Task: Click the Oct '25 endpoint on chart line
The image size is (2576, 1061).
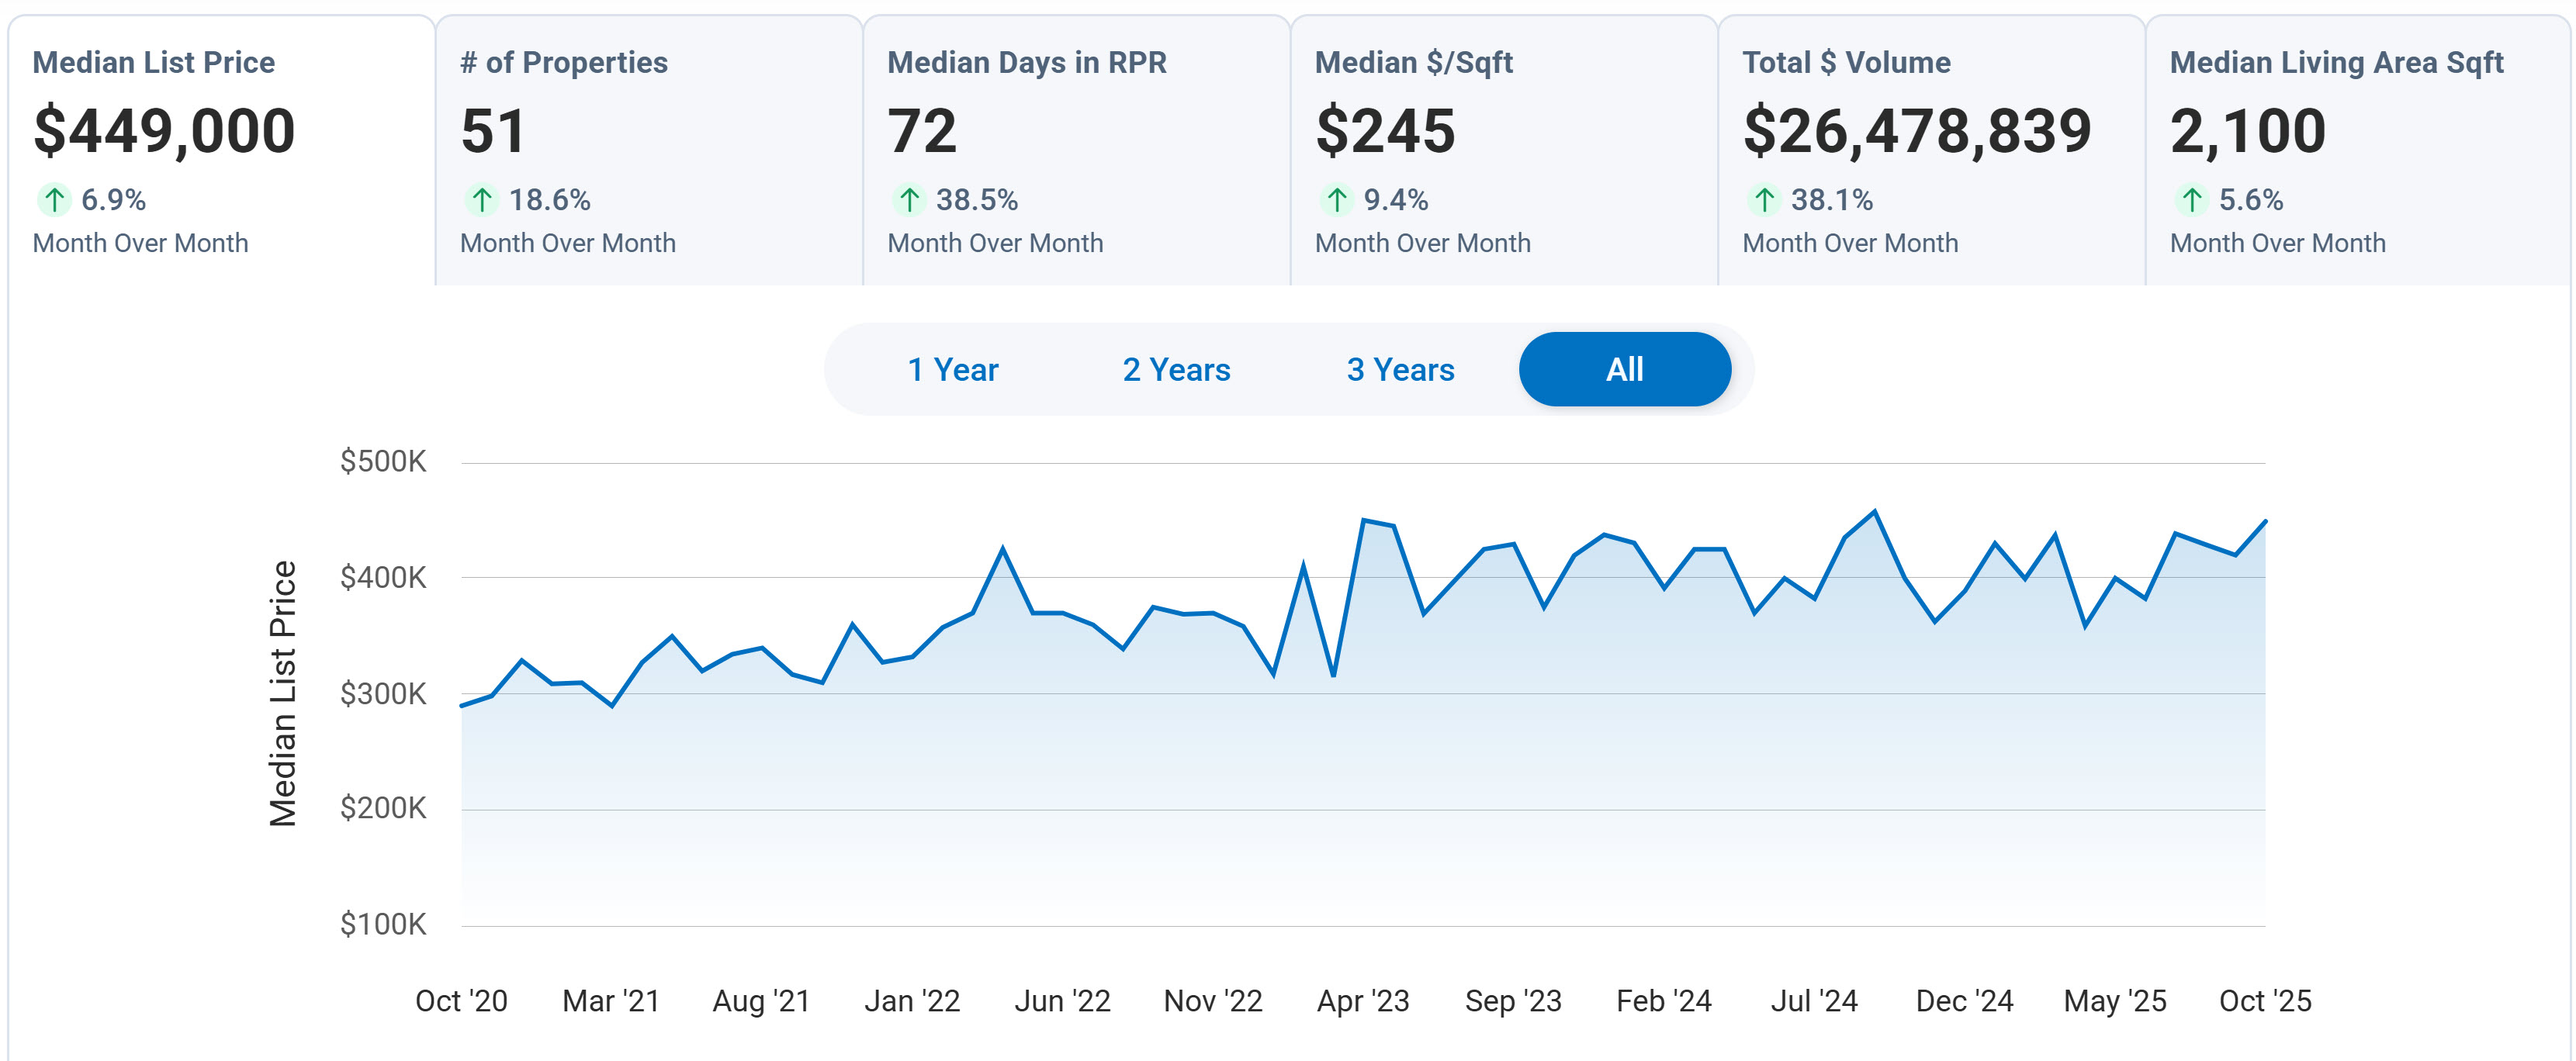Action: pyautogui.click(x=2264, y=521)
